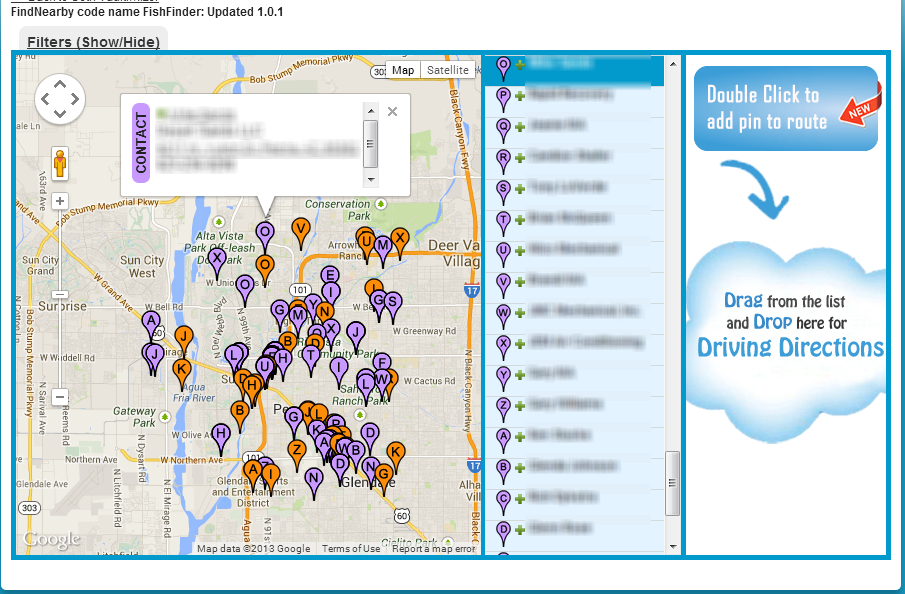The image size is (905, 594).
Task: Pan the map right with arrow control
Action: pos(75,99)
